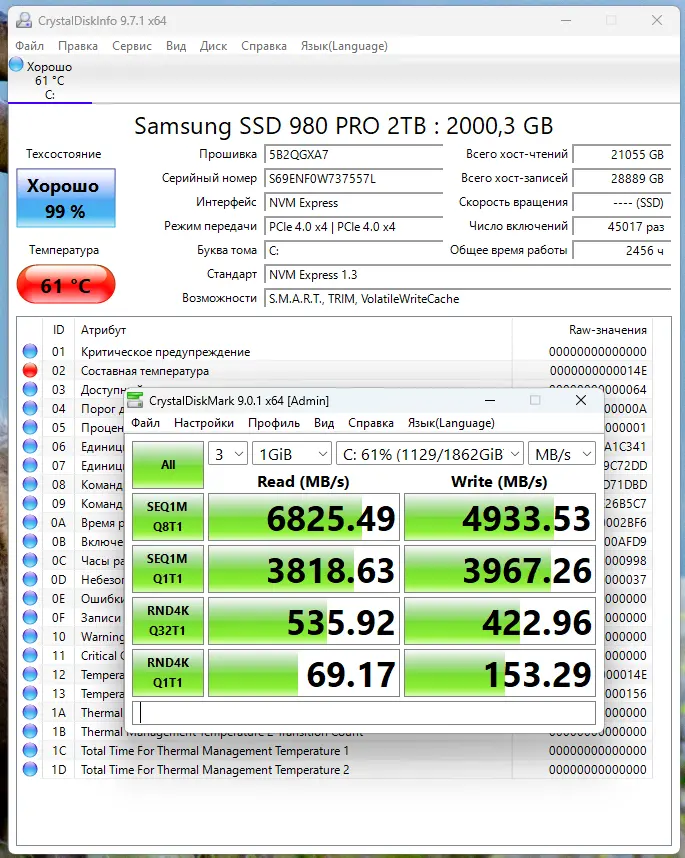Image resolution: width=685 pixels, height=858 pixels.
Task: Select the blue health orb for drive C:
Action: pos(16,65)
